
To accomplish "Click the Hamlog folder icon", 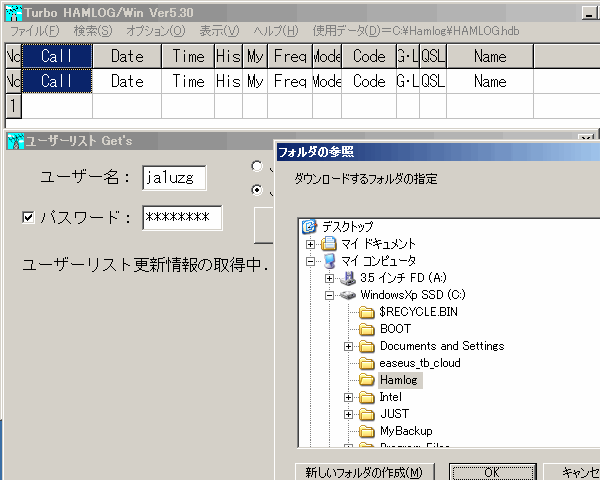I will pyautogui.click(x=367, y=380).
